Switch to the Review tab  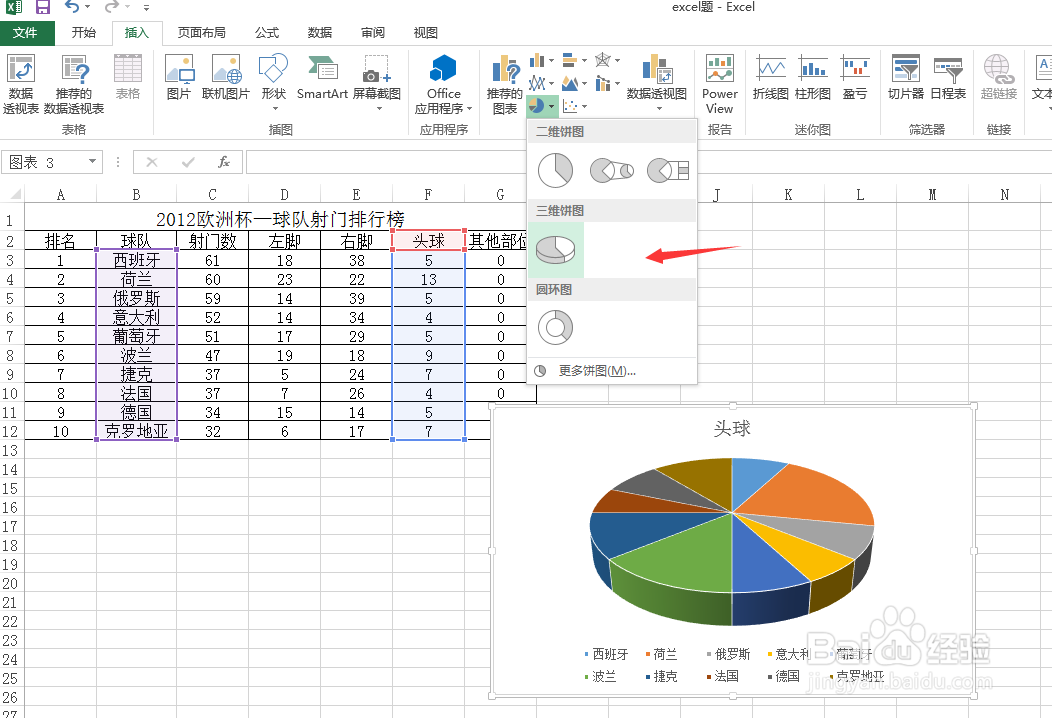(x=372, y=33)
